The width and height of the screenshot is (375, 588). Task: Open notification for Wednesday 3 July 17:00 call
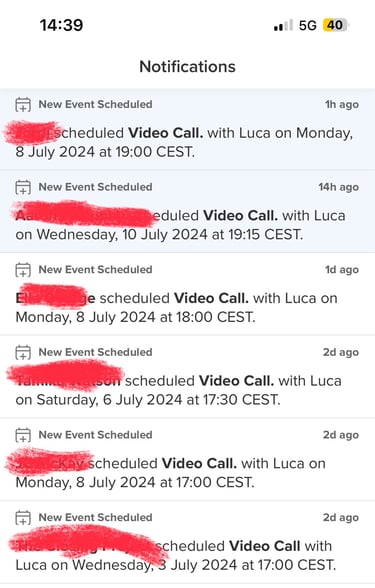tap(188, 542)
